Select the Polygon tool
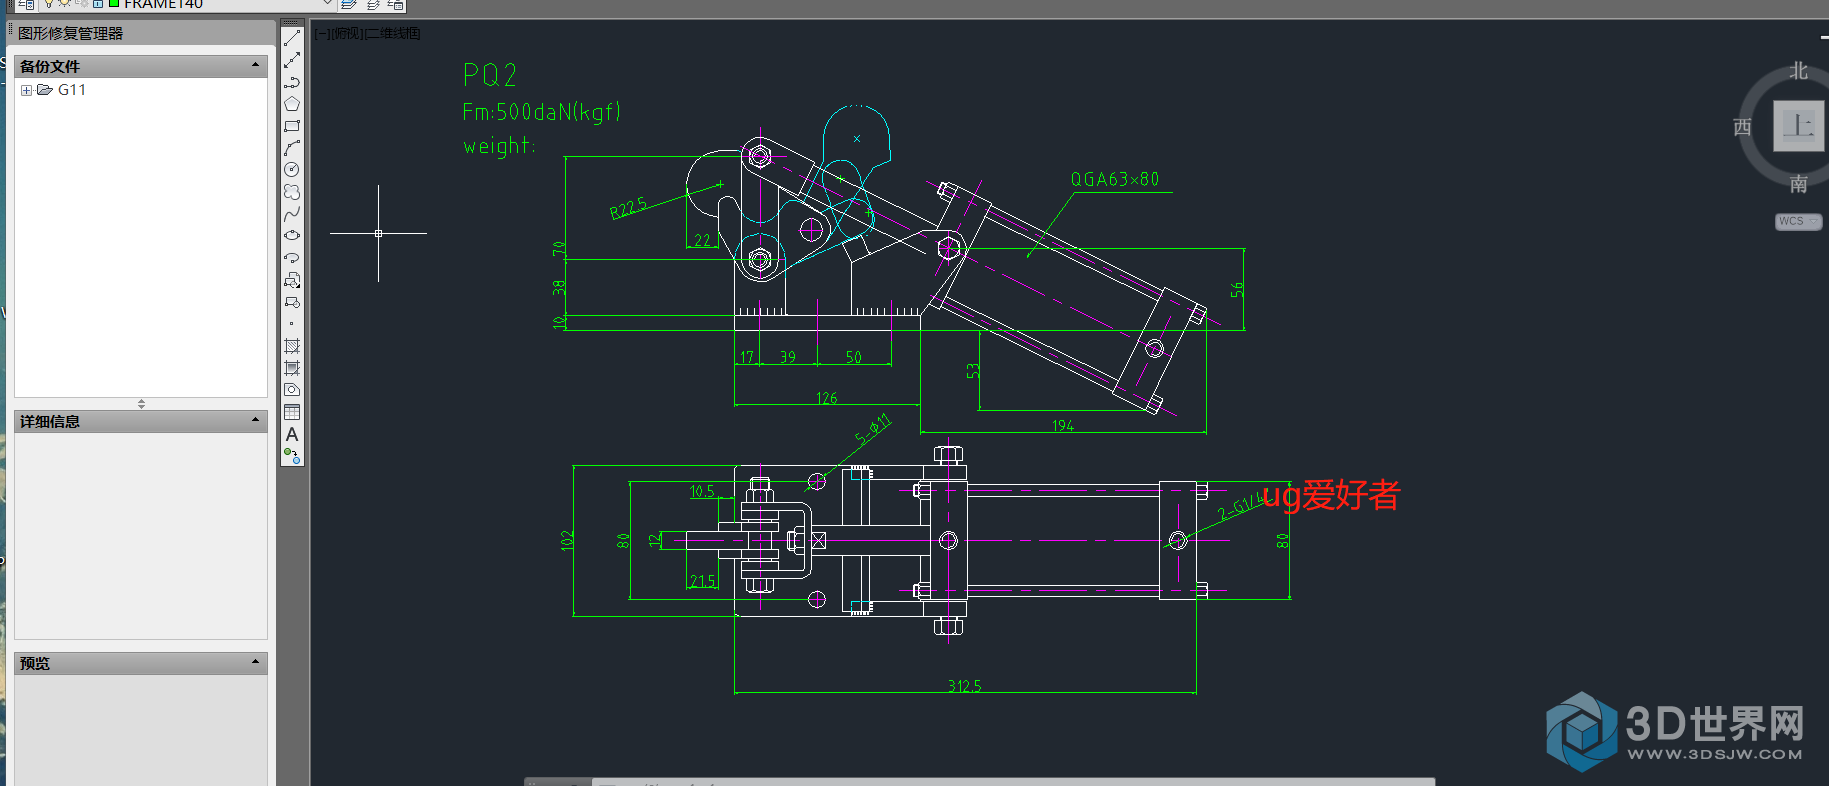This screenshot has width=1829, height=786. [x=292, y=104]
